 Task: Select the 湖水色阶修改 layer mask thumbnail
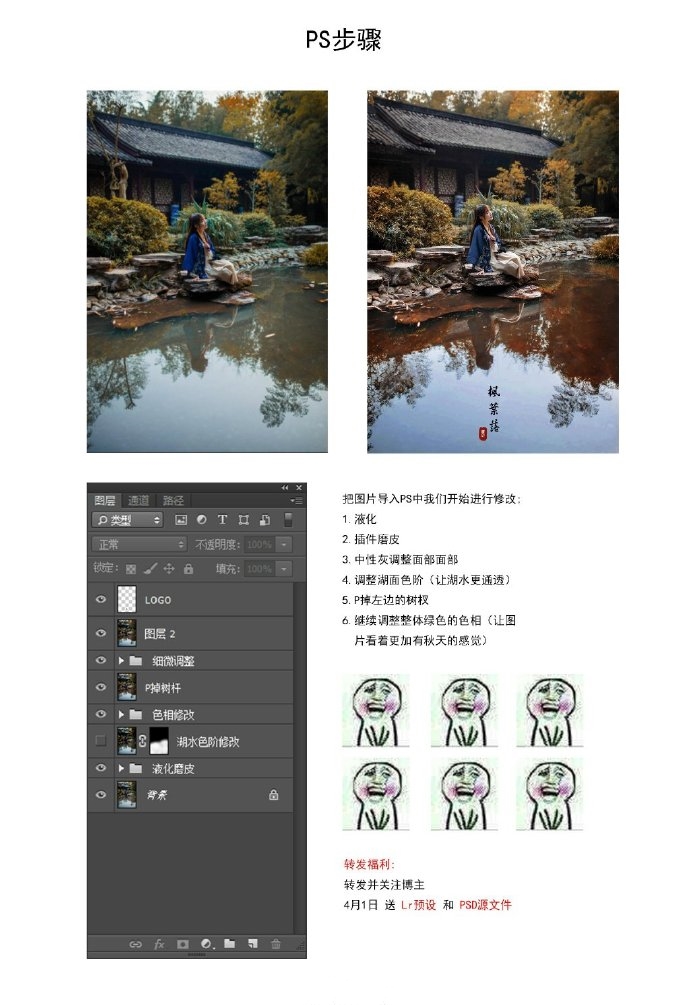(159, 741)
